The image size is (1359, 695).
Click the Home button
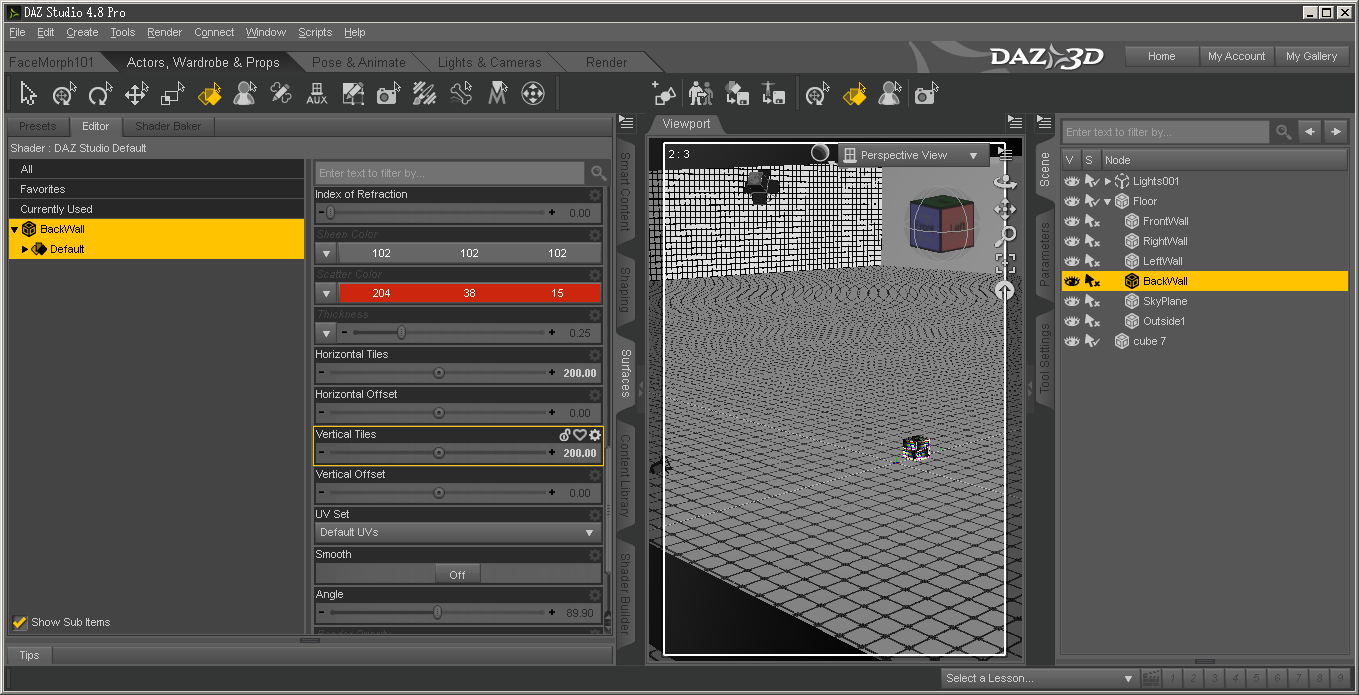point(1161,56)
